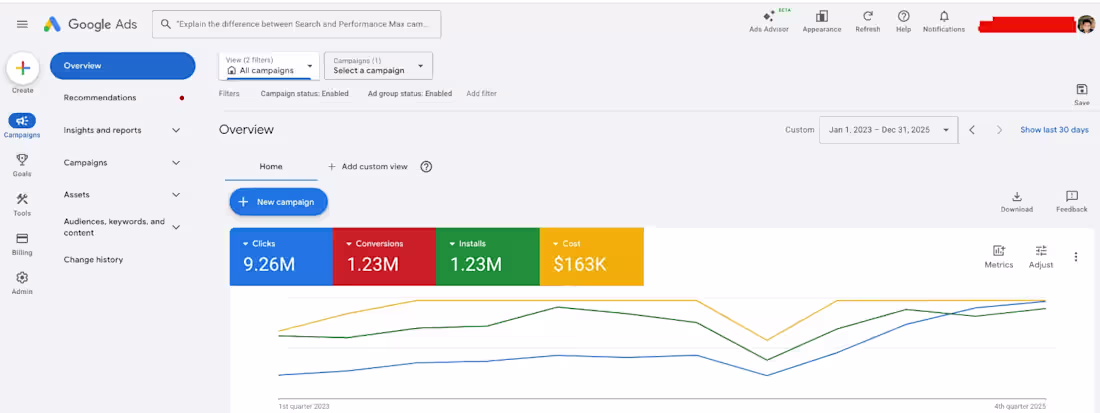This screenshot has height=413, width=1100.
Task: Open the All campaigns view dropdown
Action: [x=269, y=66]
